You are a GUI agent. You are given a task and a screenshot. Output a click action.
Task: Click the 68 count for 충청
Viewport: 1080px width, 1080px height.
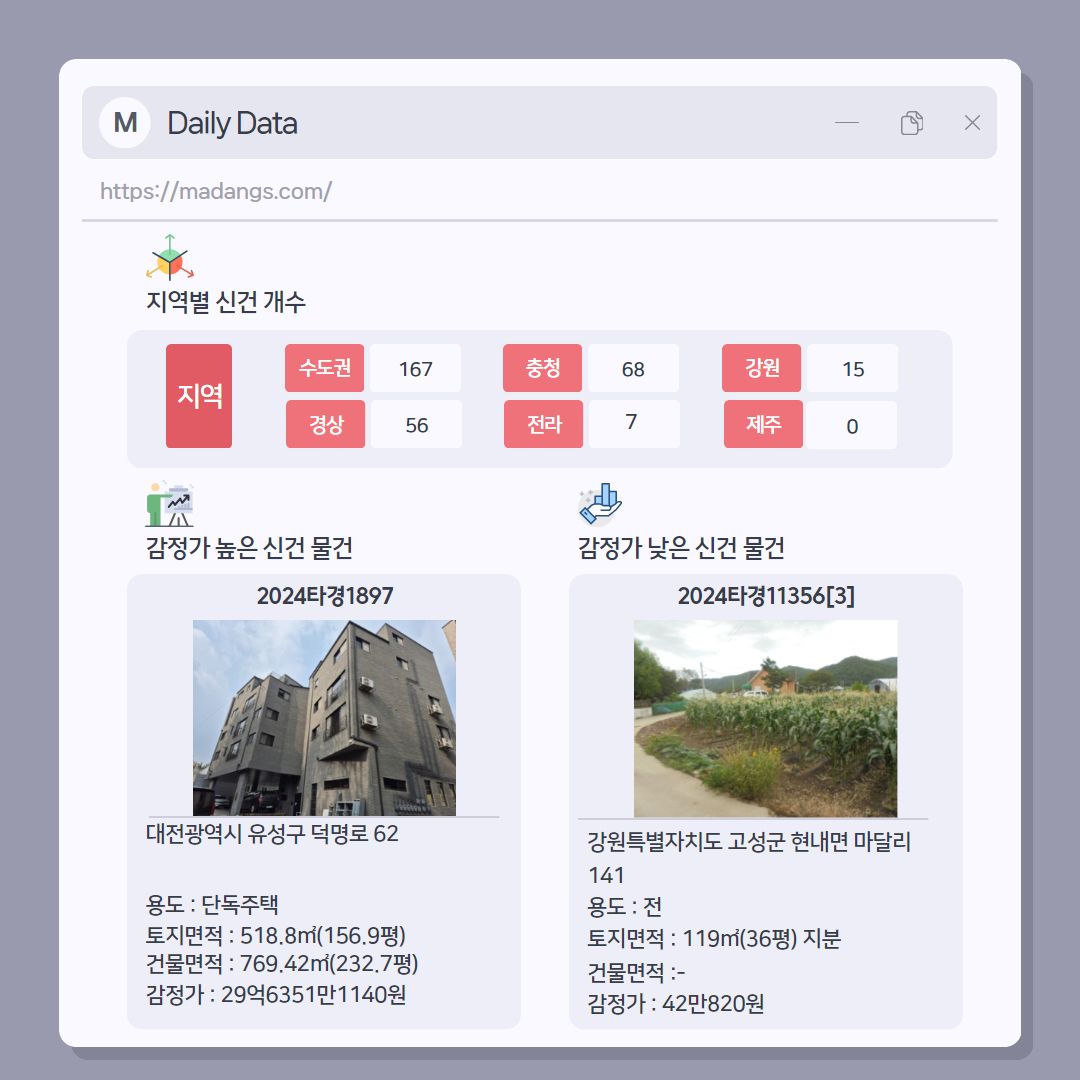click(634, 368)
